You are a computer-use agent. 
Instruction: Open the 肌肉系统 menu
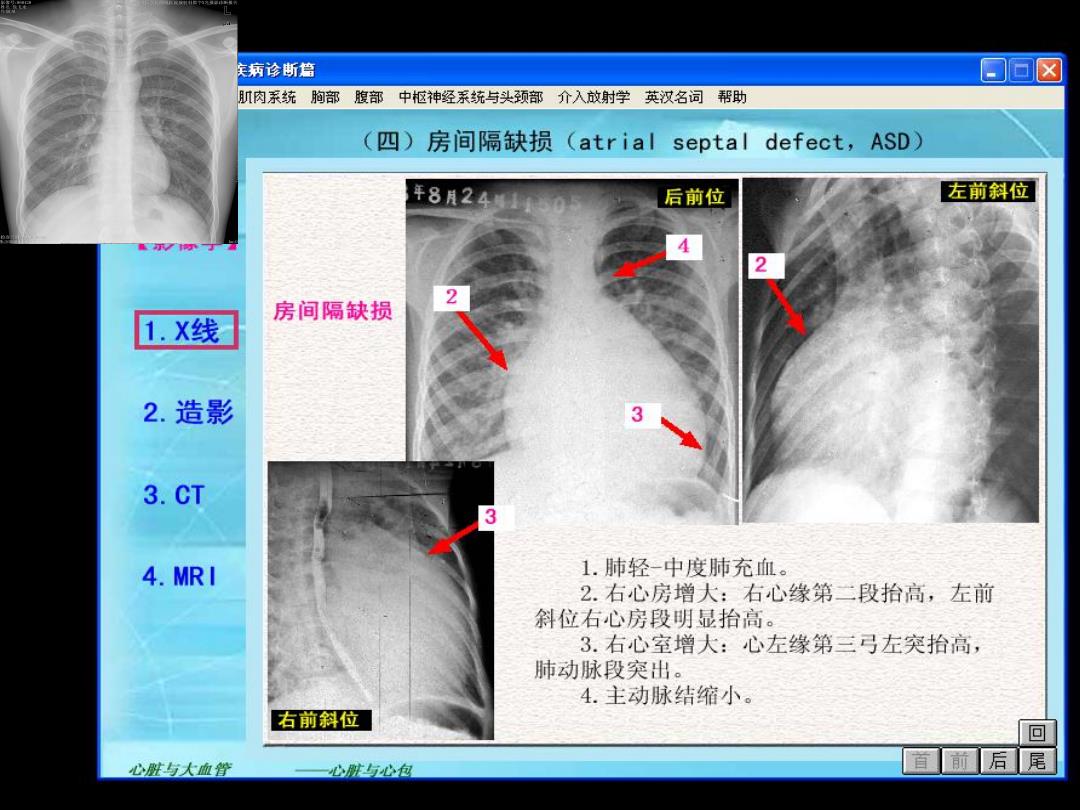point(267,97)
